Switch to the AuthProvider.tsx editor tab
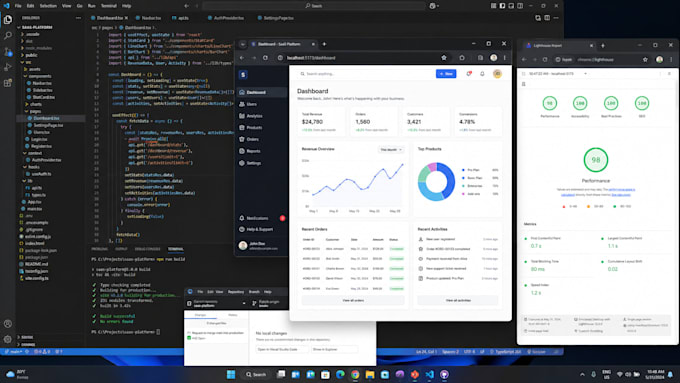The image size is (680, 383). [226, 18]
